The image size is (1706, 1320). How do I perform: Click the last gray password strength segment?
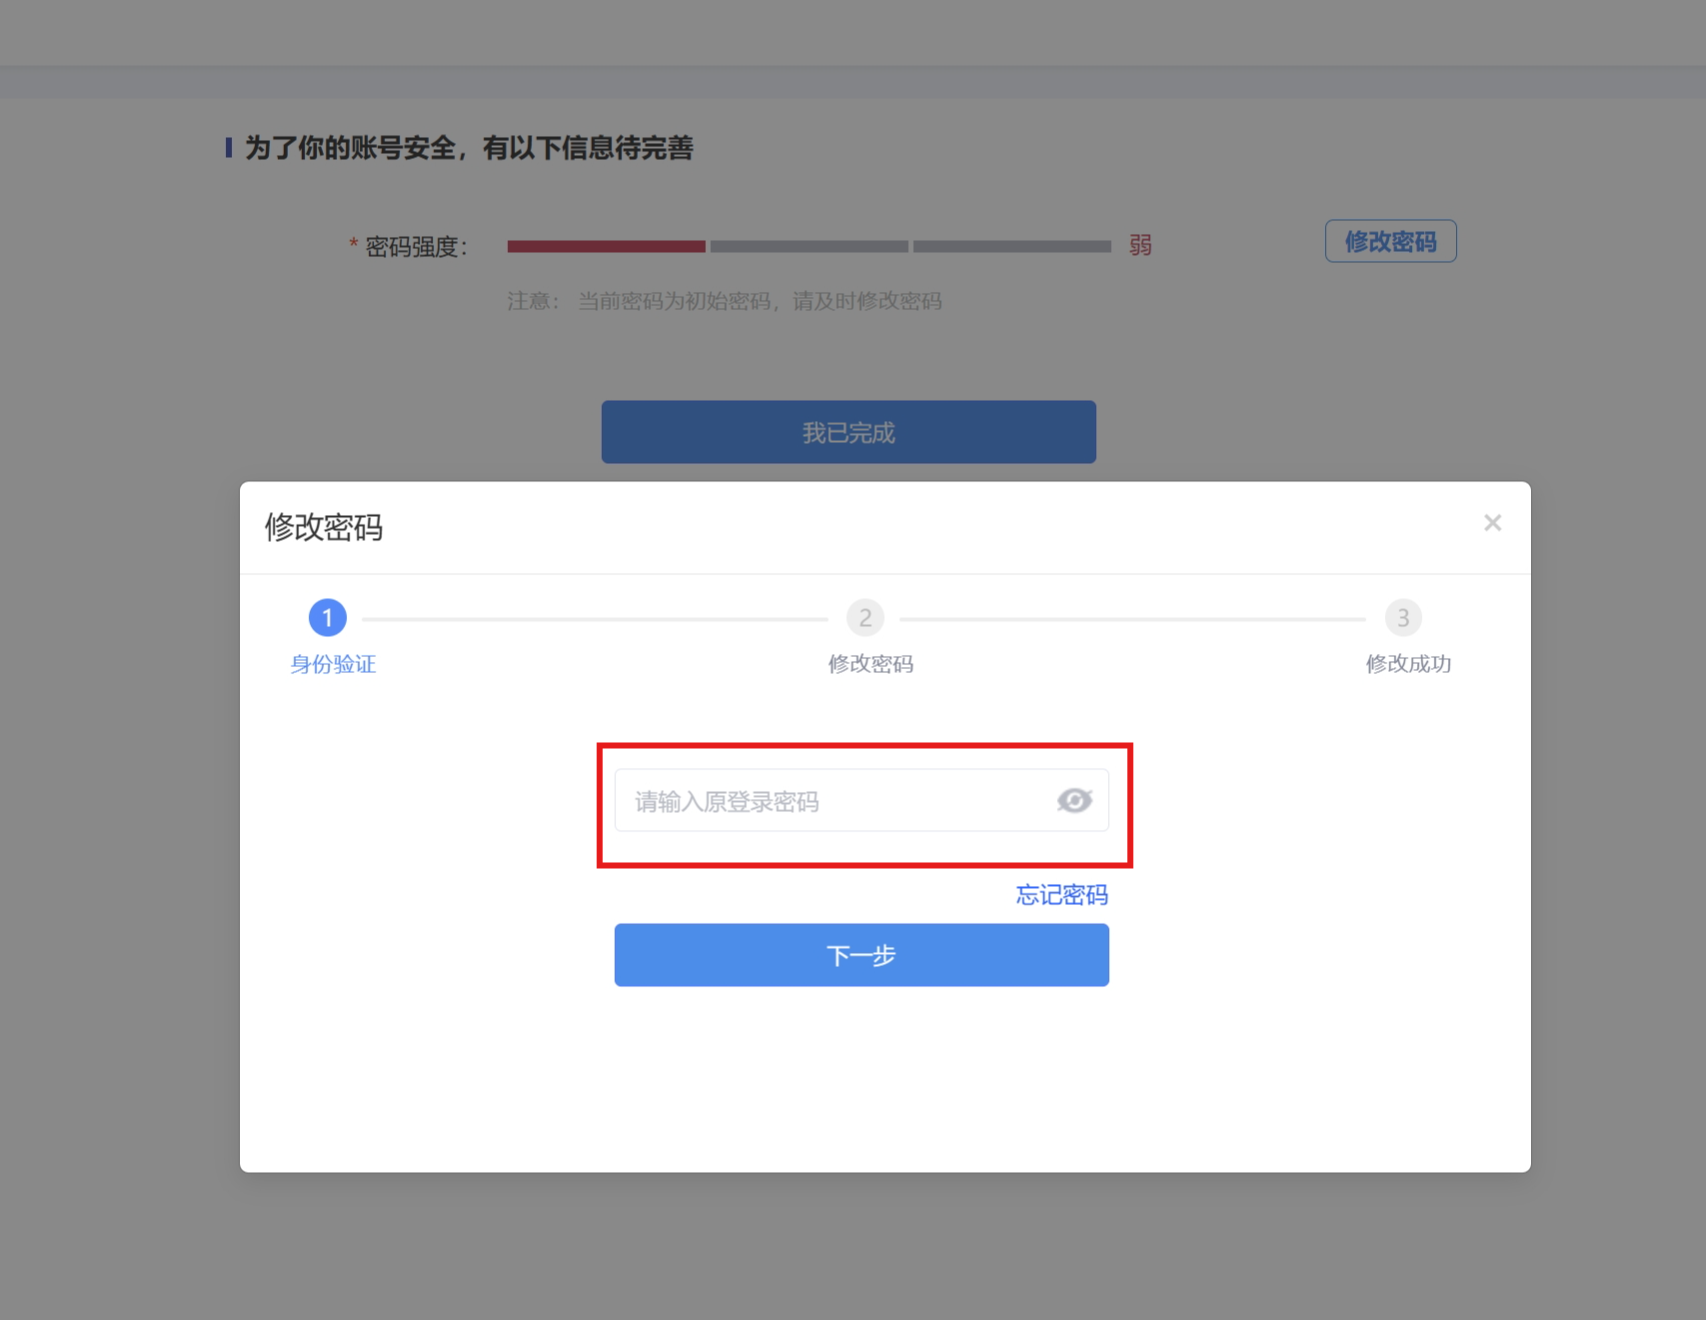click(x=1012, y=246)
